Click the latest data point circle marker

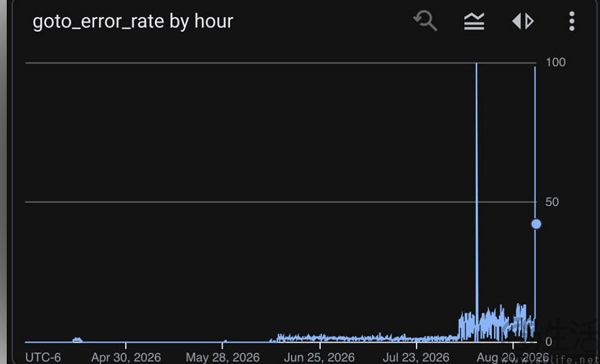[x=536, y=224]
